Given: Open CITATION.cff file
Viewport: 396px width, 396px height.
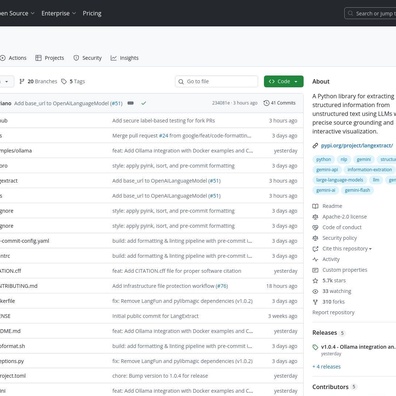Looking at the screenshot, I should coord(10,271).
